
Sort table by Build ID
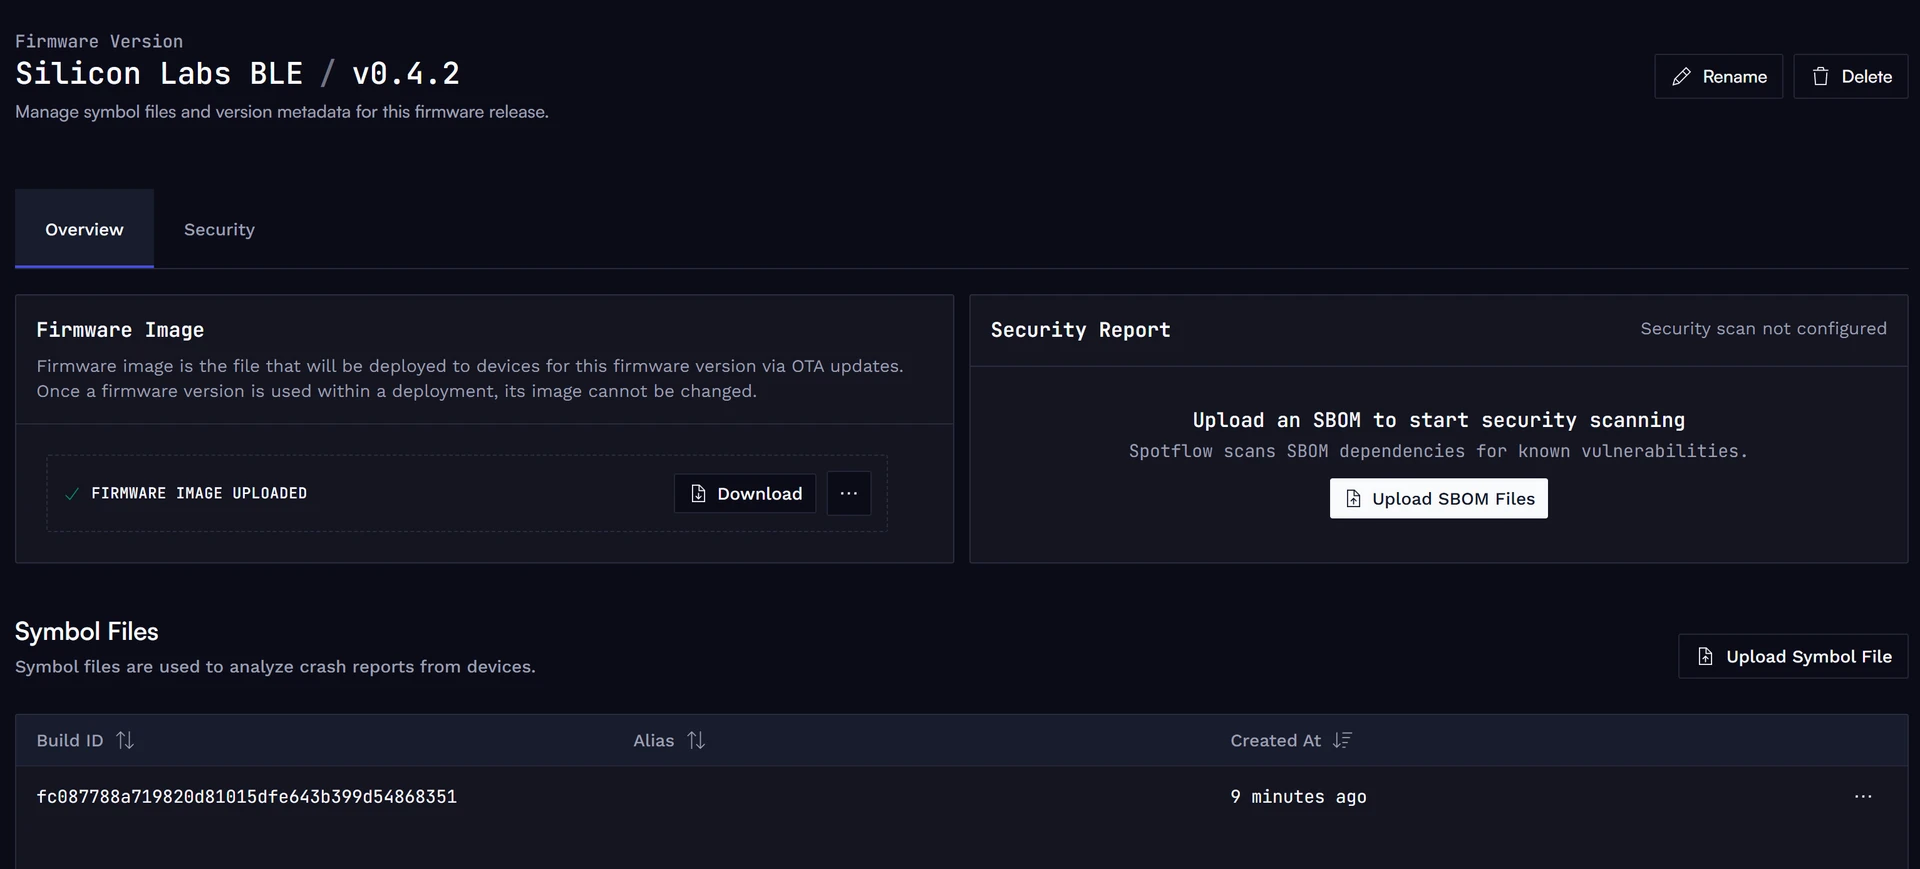pos(125,740)
